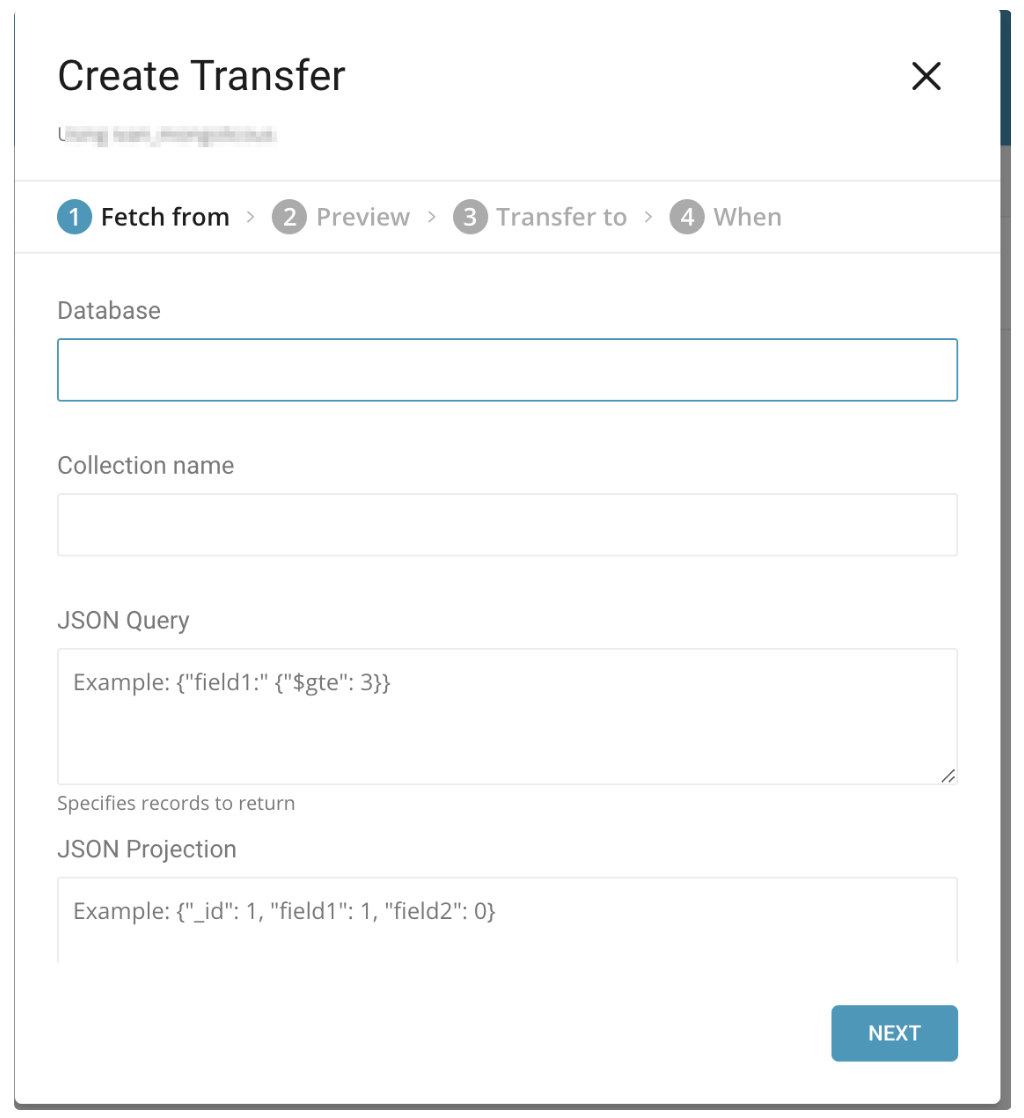Click into the Collection name field
1024x1118 pixels.
pos(507,524)
